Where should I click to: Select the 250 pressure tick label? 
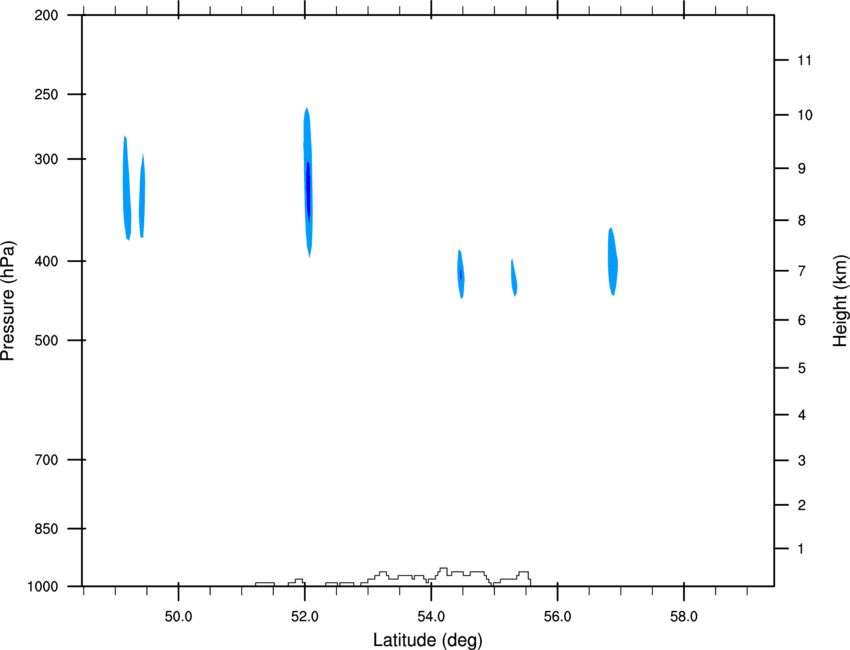46,94
